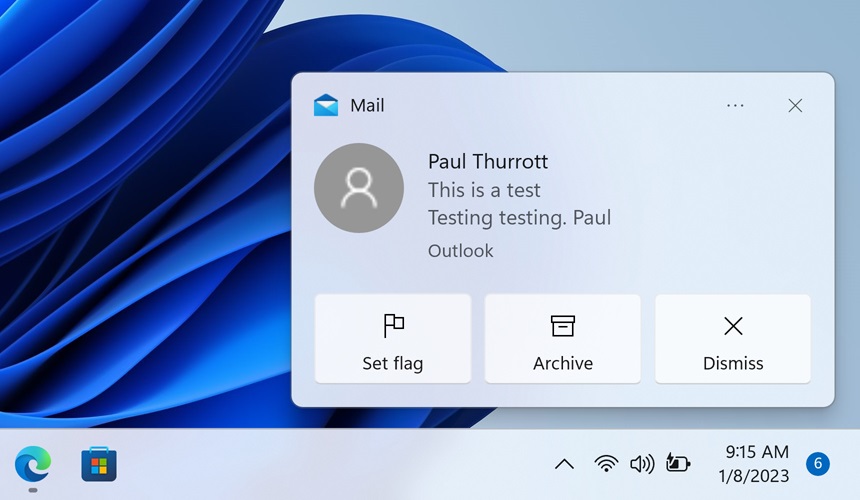The width and height of the screenshot is (860, 500).
Task: Select the sender name Paul Thurrott
Action: pyautogui.click(x=488, y=162)
